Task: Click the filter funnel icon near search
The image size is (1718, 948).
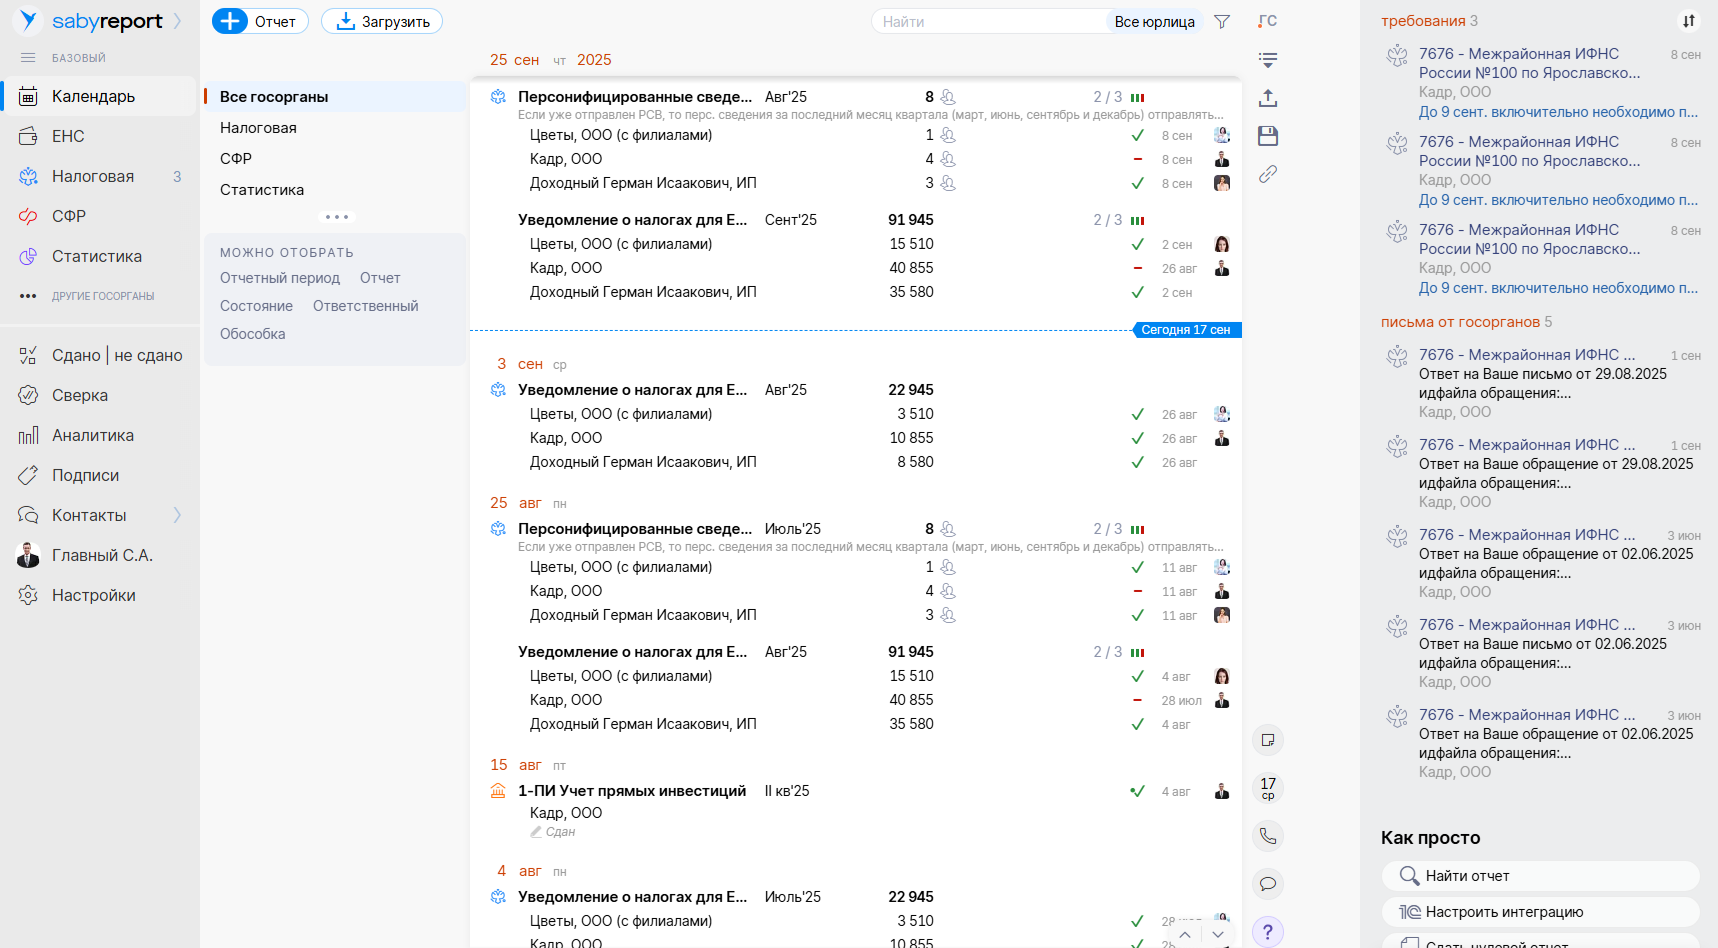Action: [x=1221, y=22]
